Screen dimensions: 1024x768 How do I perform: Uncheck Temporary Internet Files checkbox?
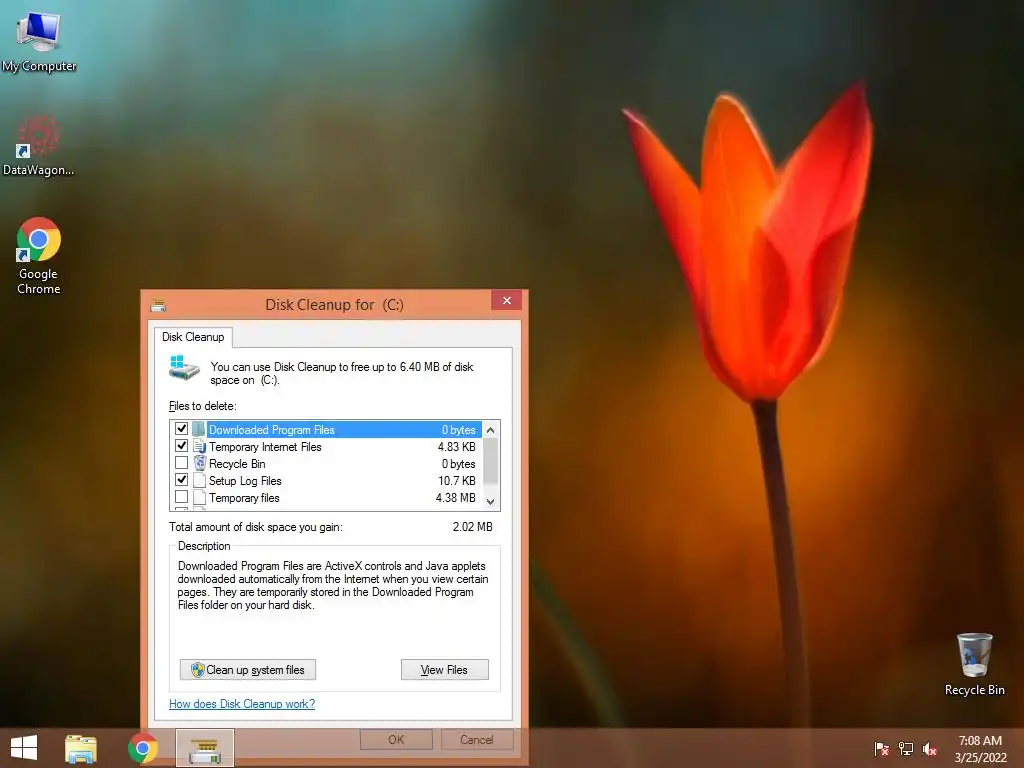(182, 445)
